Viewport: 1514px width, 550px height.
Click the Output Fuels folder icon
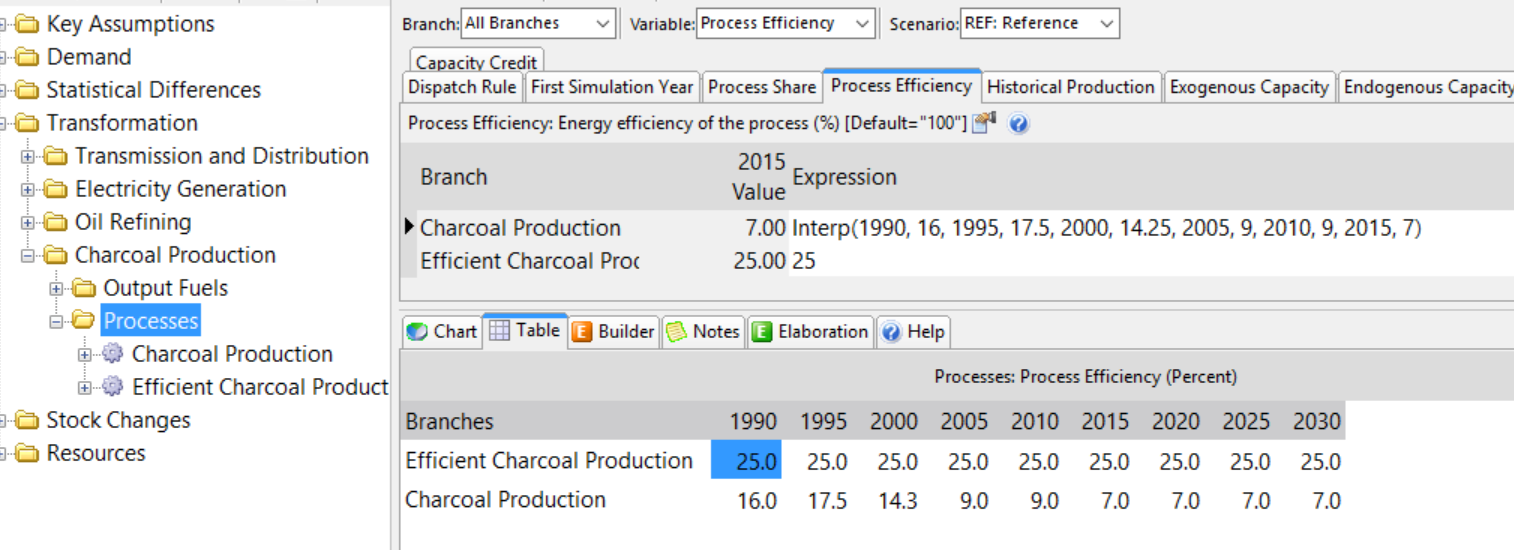[x=85, y=288]
